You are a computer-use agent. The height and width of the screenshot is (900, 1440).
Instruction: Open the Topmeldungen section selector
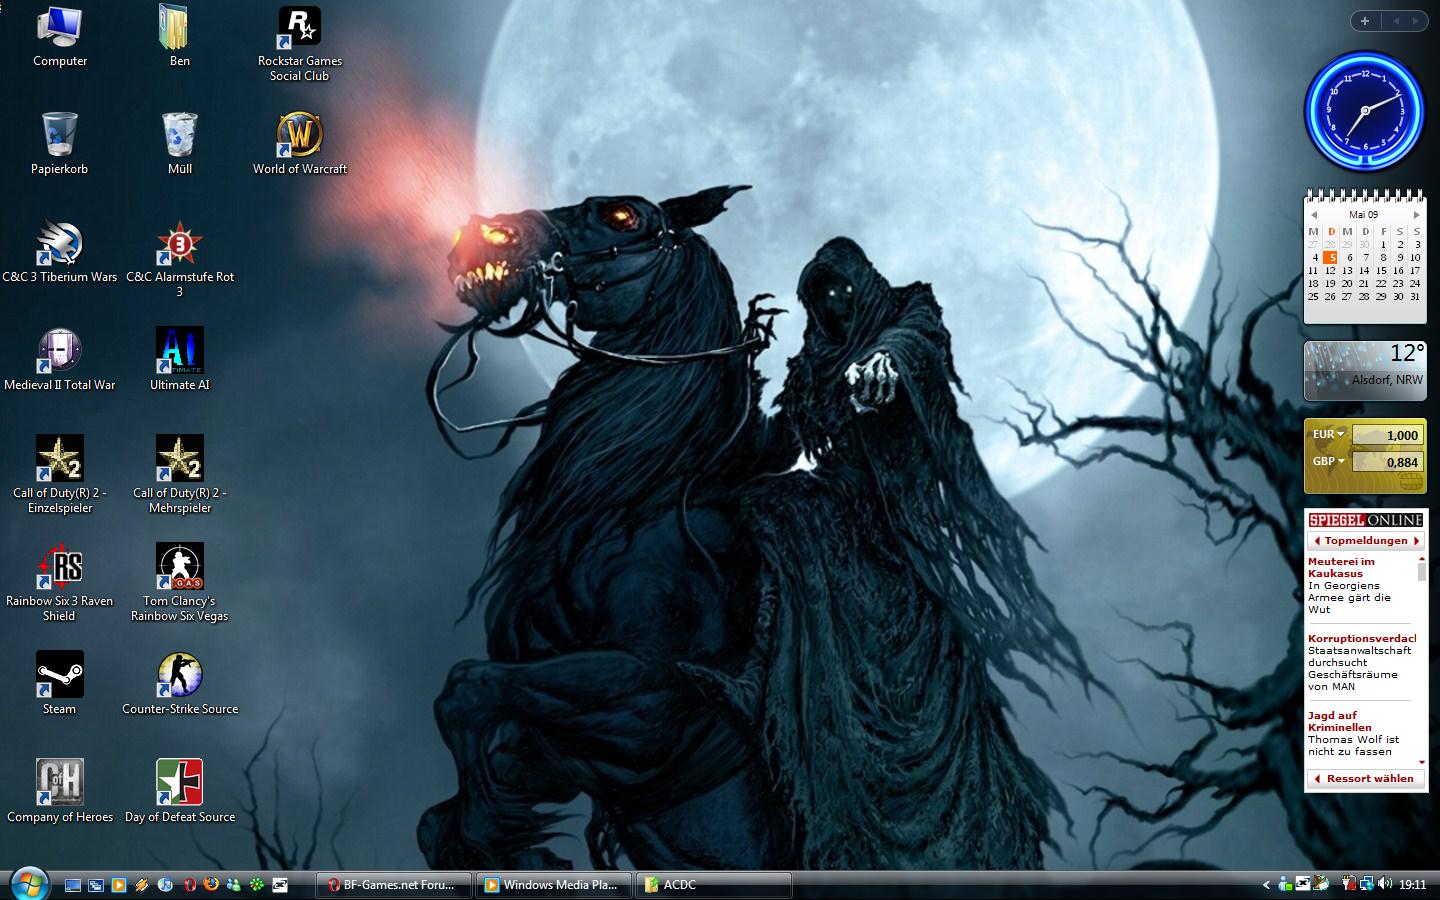point(1365,541)
